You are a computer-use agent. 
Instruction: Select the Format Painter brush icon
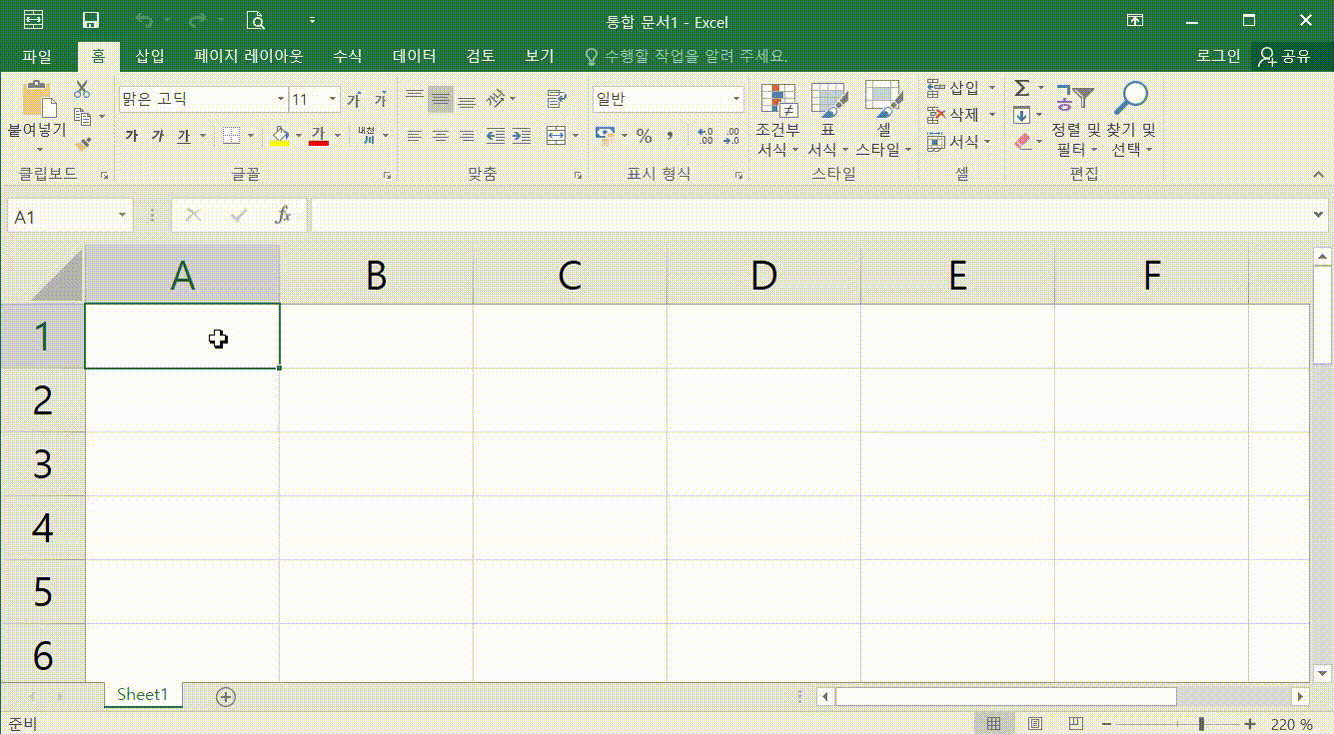click(x=83, y=143)
